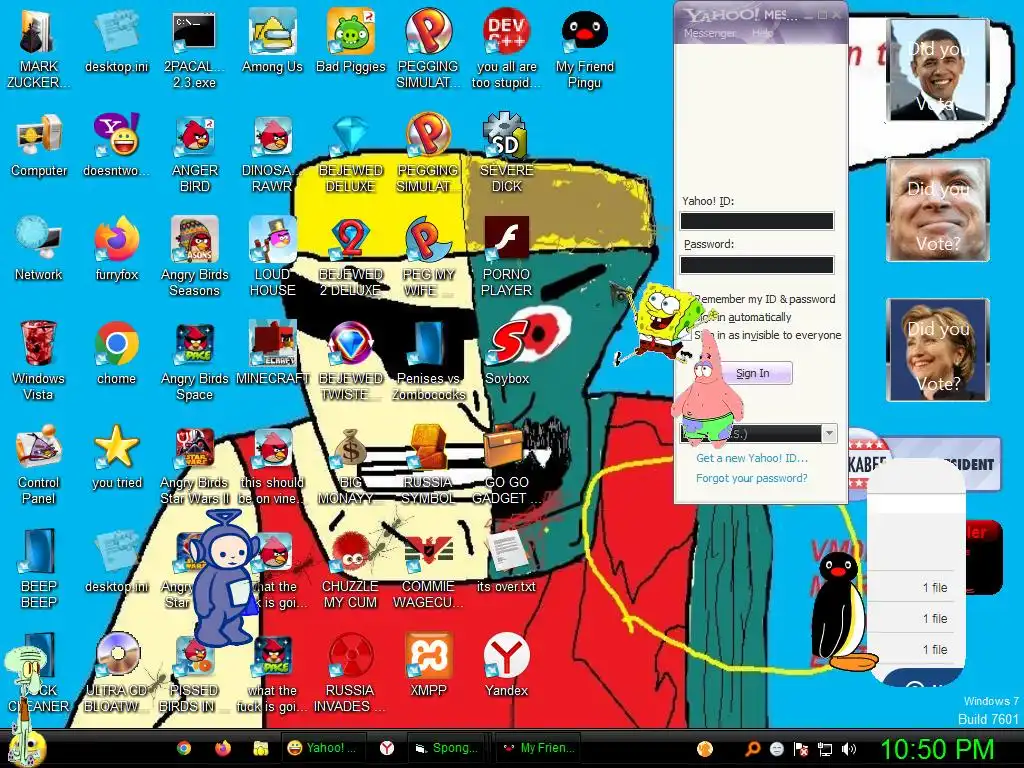This screenshot has height=768, width=1024.
Task: Open the its over.txt file
Action: (507, 560)
